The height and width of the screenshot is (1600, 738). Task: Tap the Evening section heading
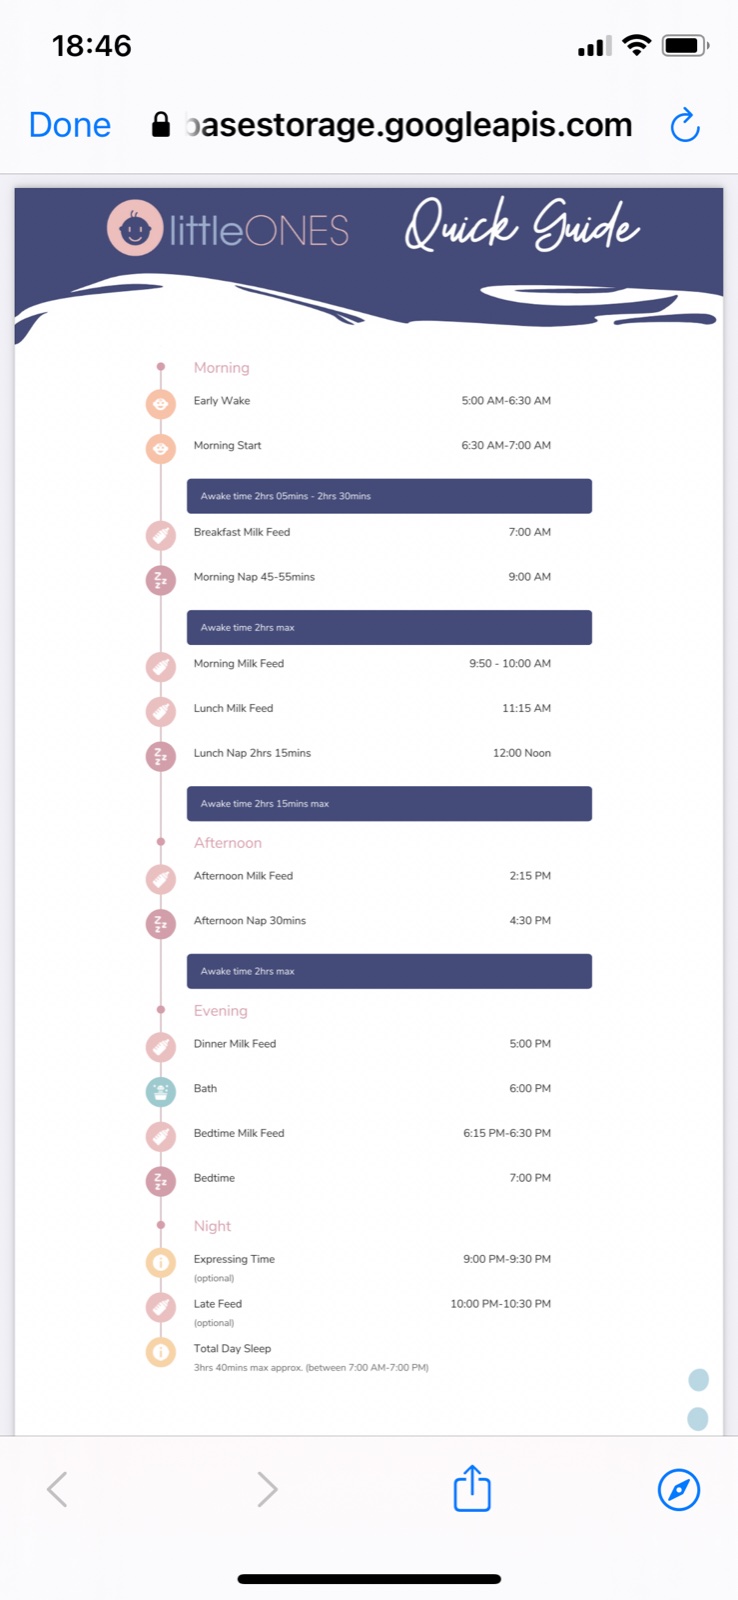pyautogui.click(x=221, y=1011)
